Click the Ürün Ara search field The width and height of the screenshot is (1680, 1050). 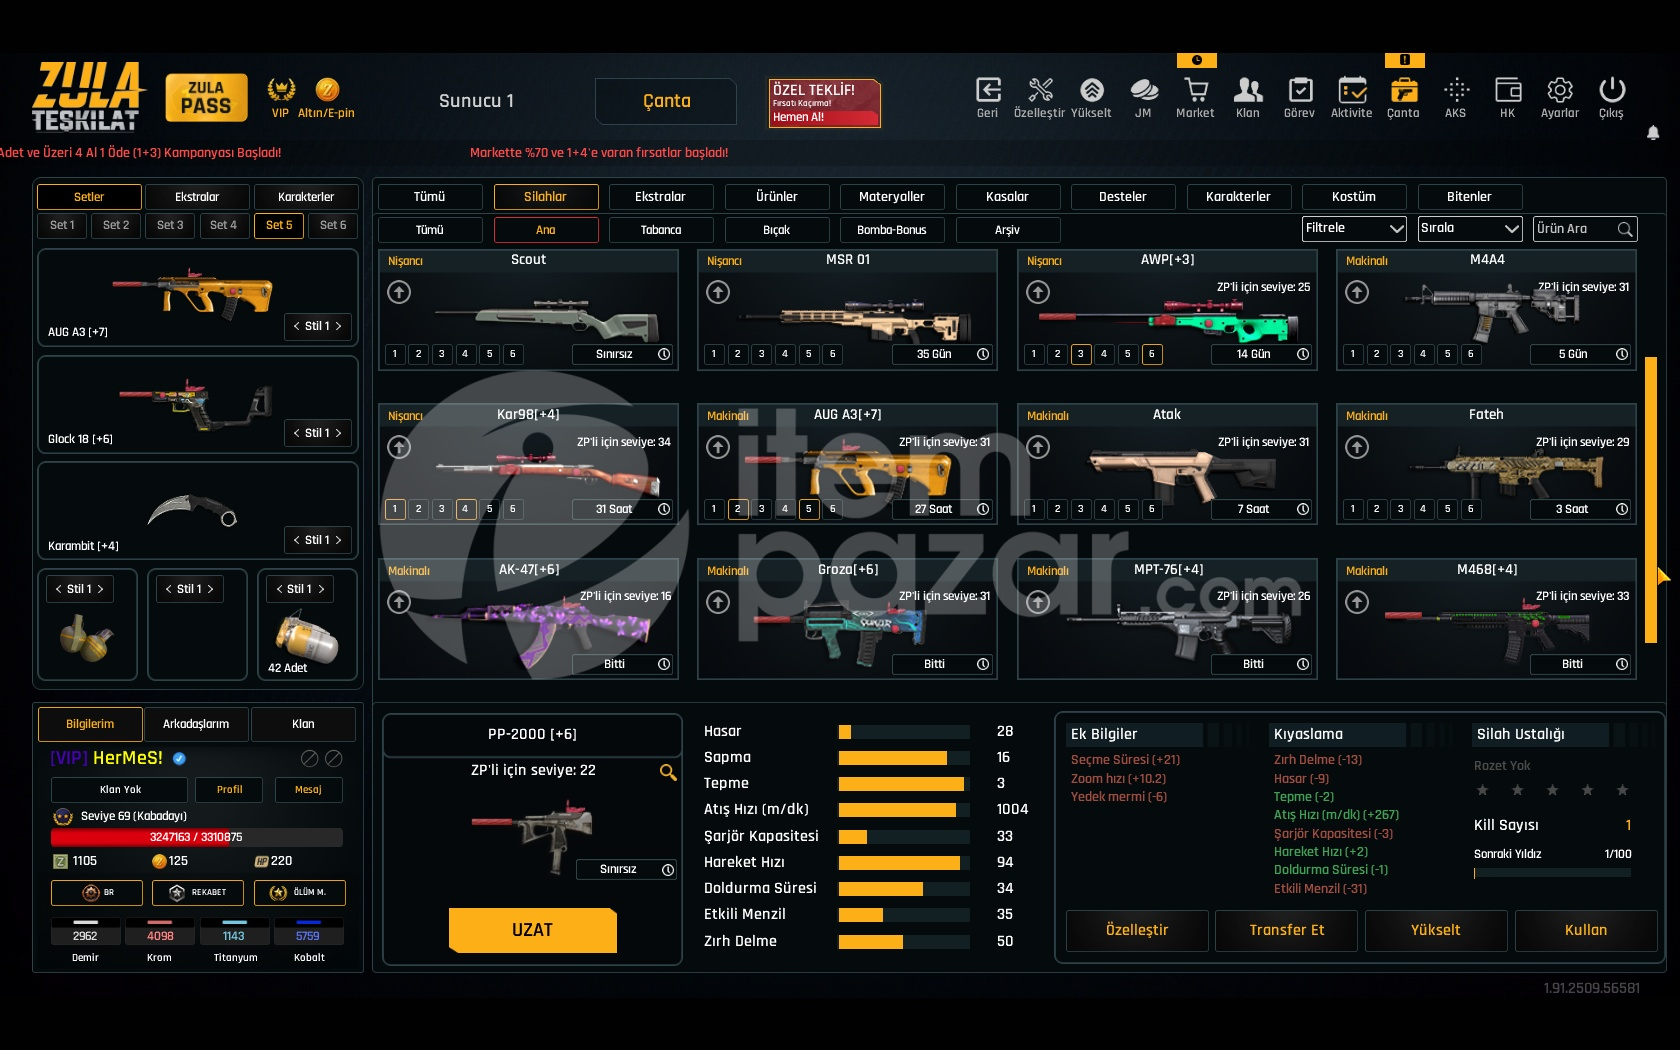1586,229
